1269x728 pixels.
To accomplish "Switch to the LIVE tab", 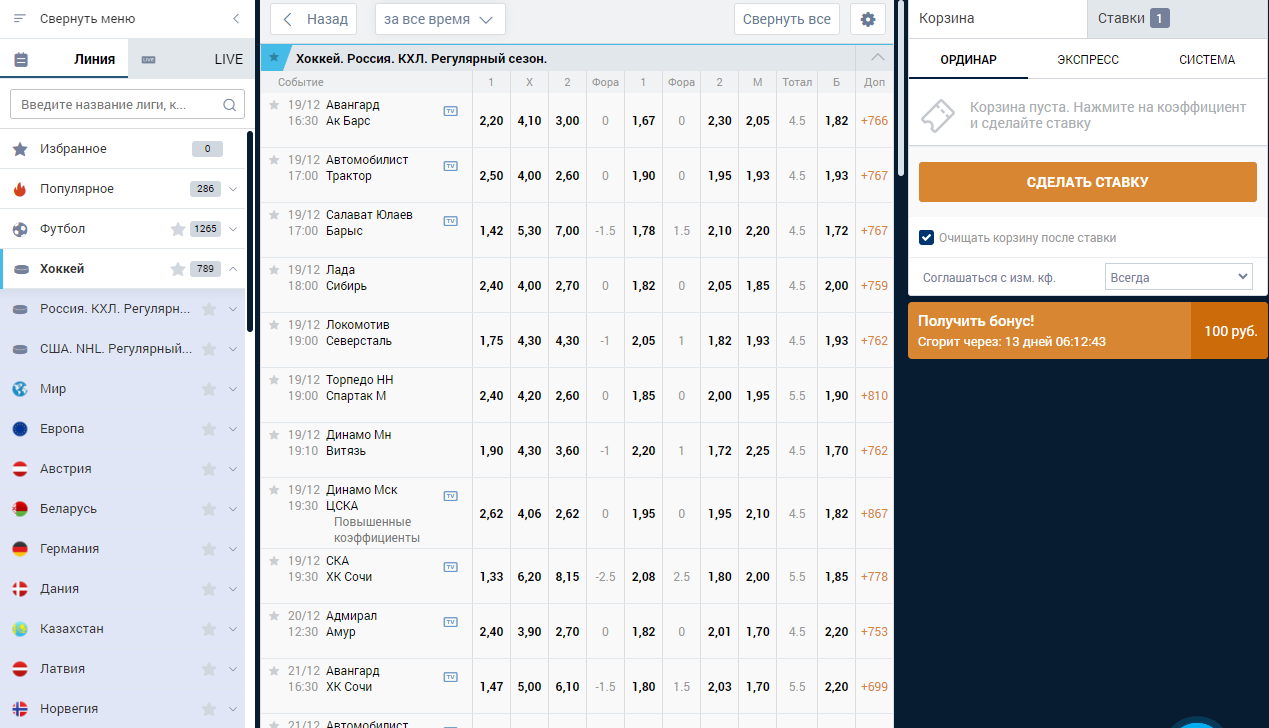I will click(192, 59).
